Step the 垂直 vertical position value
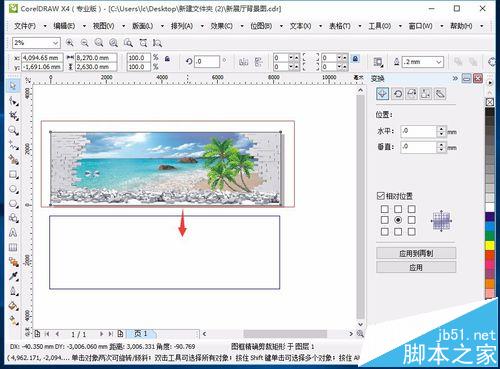500x369 pixels. click(x=442, y=147)
